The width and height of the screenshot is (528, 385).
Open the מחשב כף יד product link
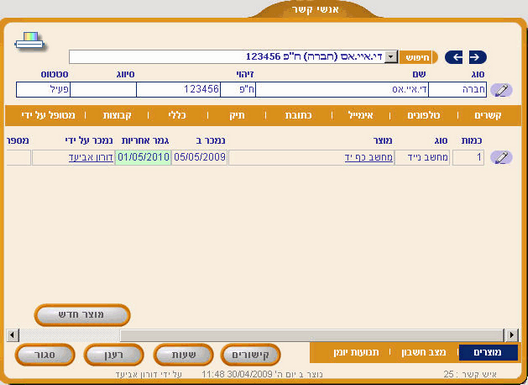[x=369, y=158]
